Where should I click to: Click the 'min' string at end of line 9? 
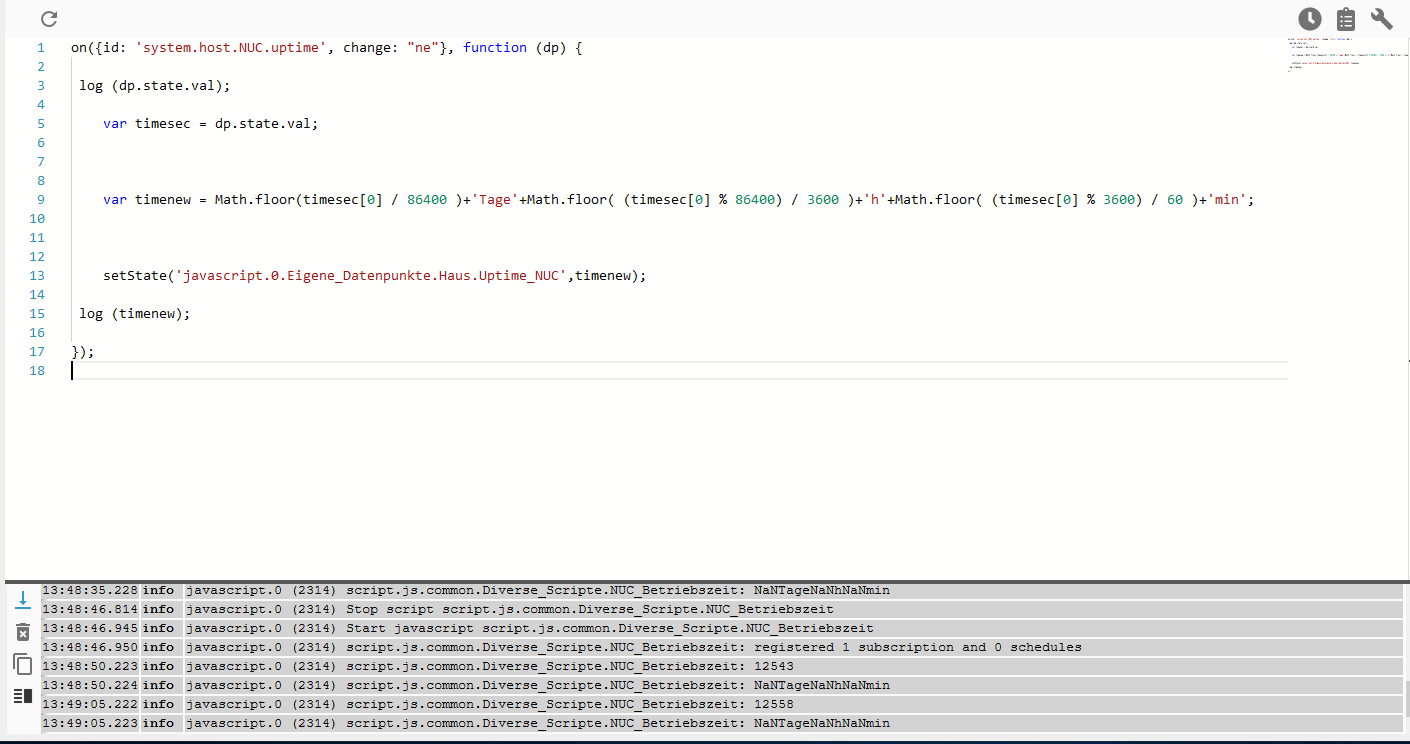tap(1227, 199)
